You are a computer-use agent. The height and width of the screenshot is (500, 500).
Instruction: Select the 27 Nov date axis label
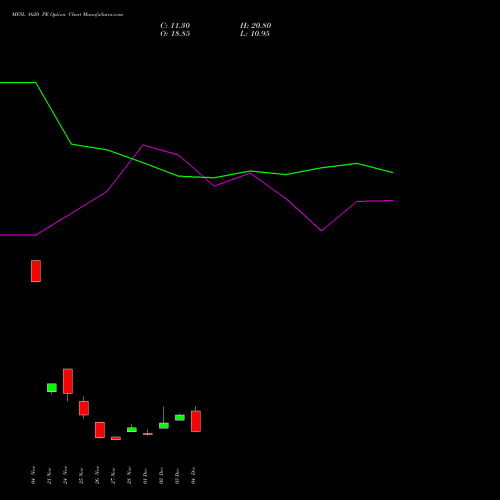point(113,475)
